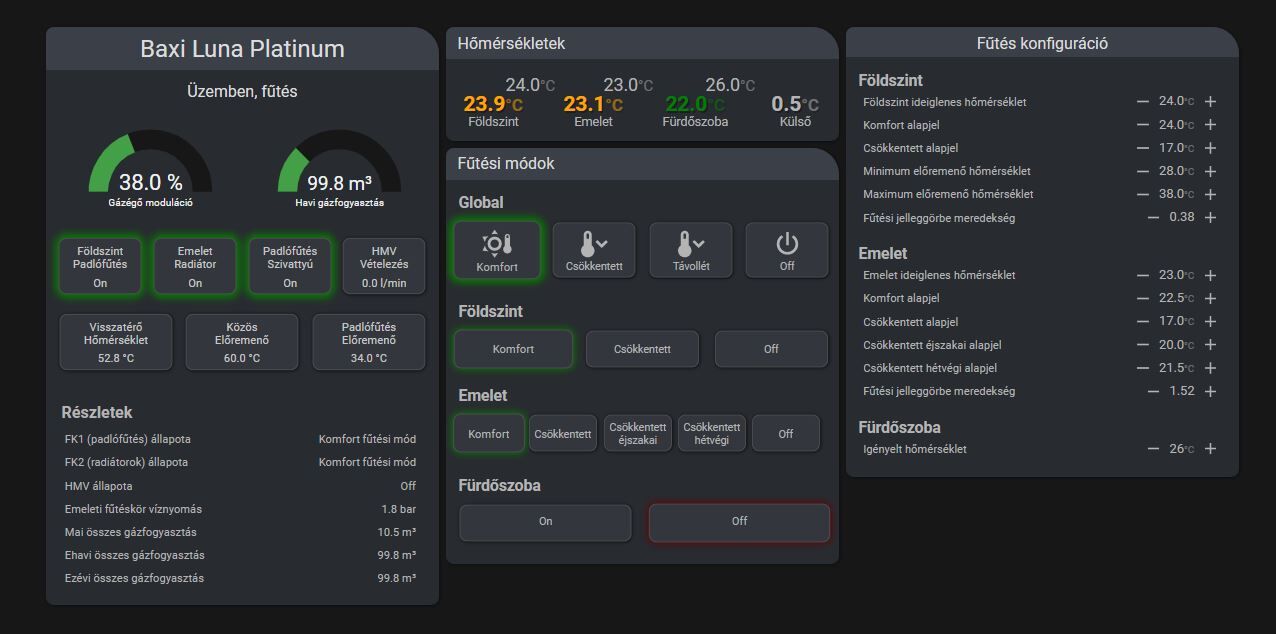Activate Global Komfort heating mode

[497, 250]
